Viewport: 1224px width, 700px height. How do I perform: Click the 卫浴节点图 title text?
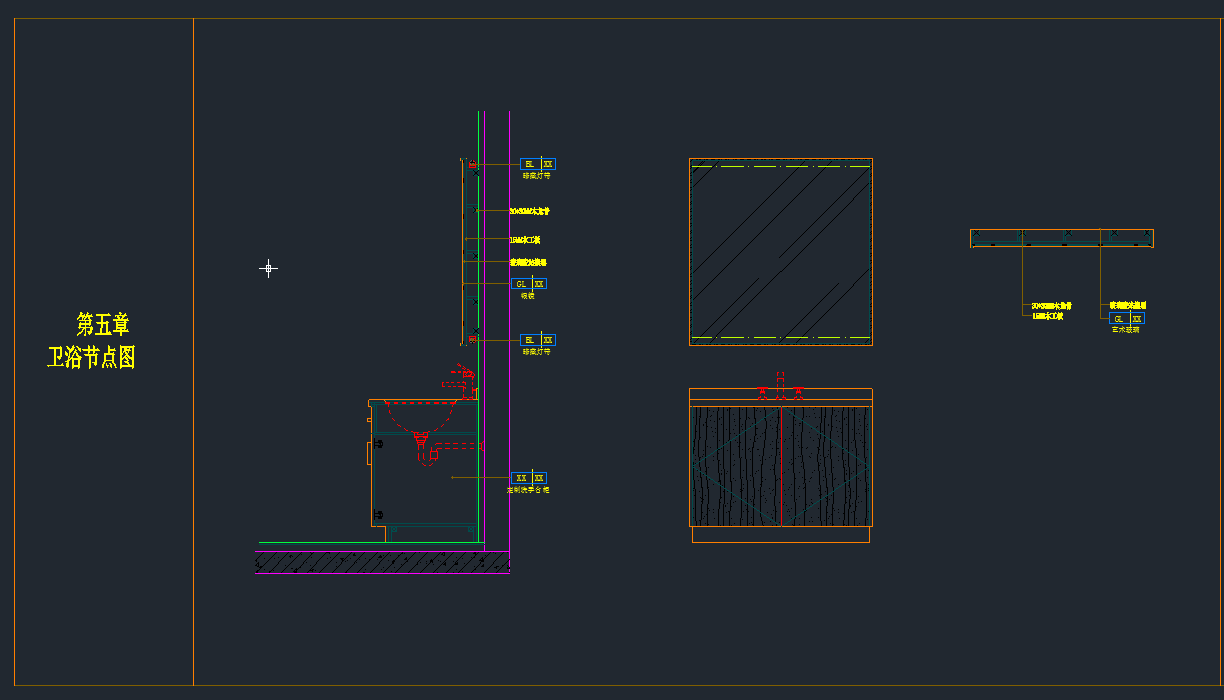(x=91, y=357)
